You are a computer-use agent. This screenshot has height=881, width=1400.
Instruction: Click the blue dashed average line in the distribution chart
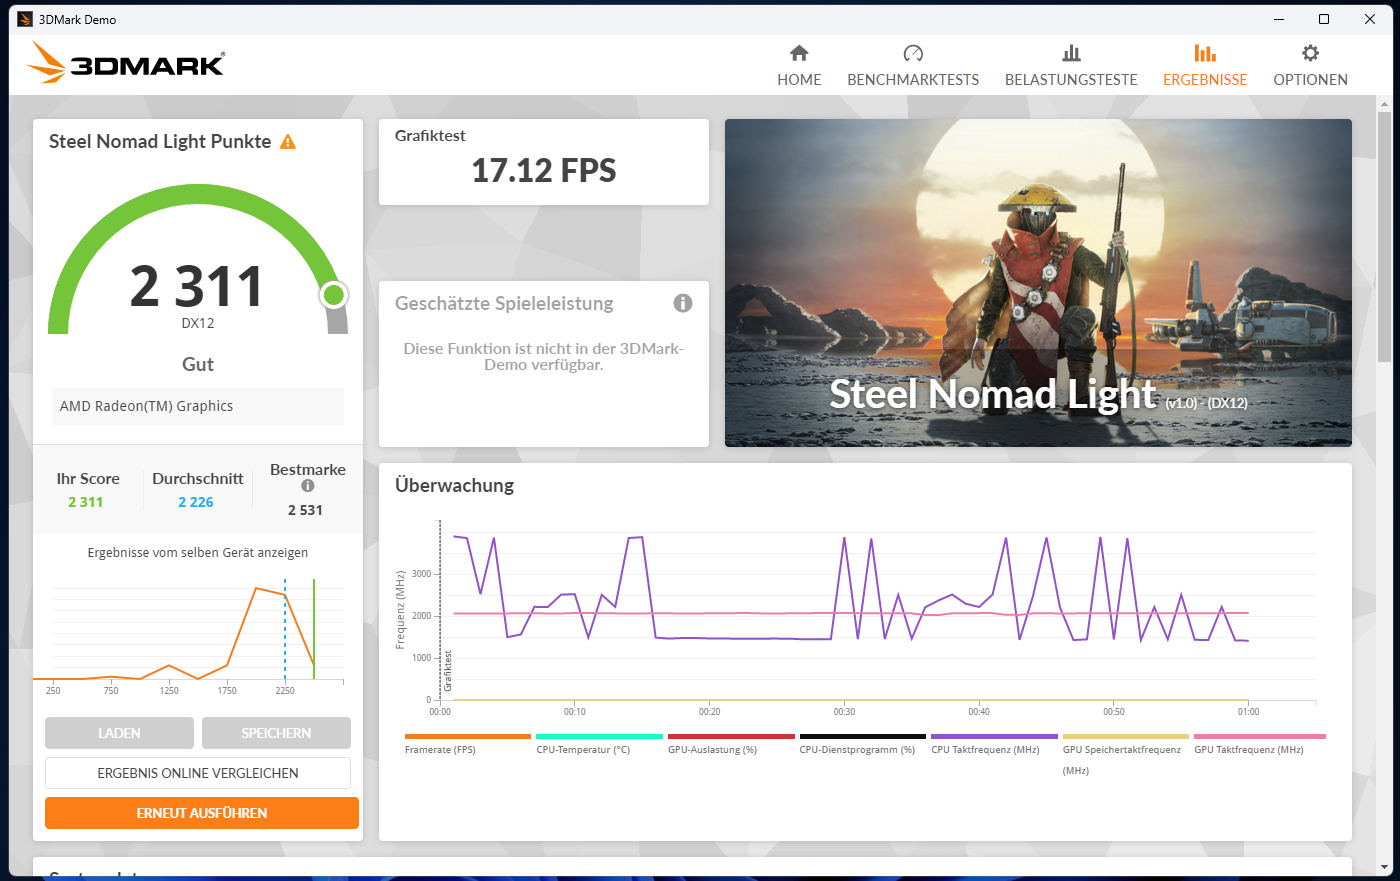click(x=285, y=628)
